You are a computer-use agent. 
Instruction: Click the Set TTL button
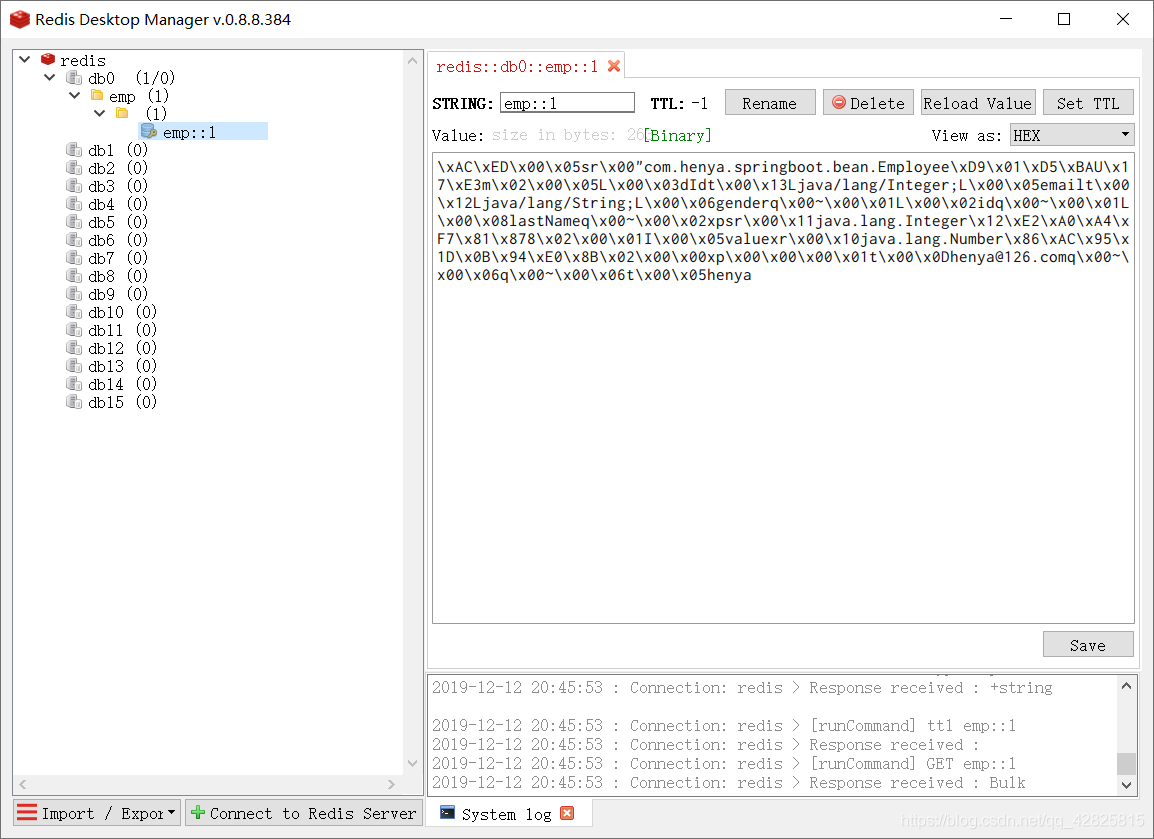1088,103
